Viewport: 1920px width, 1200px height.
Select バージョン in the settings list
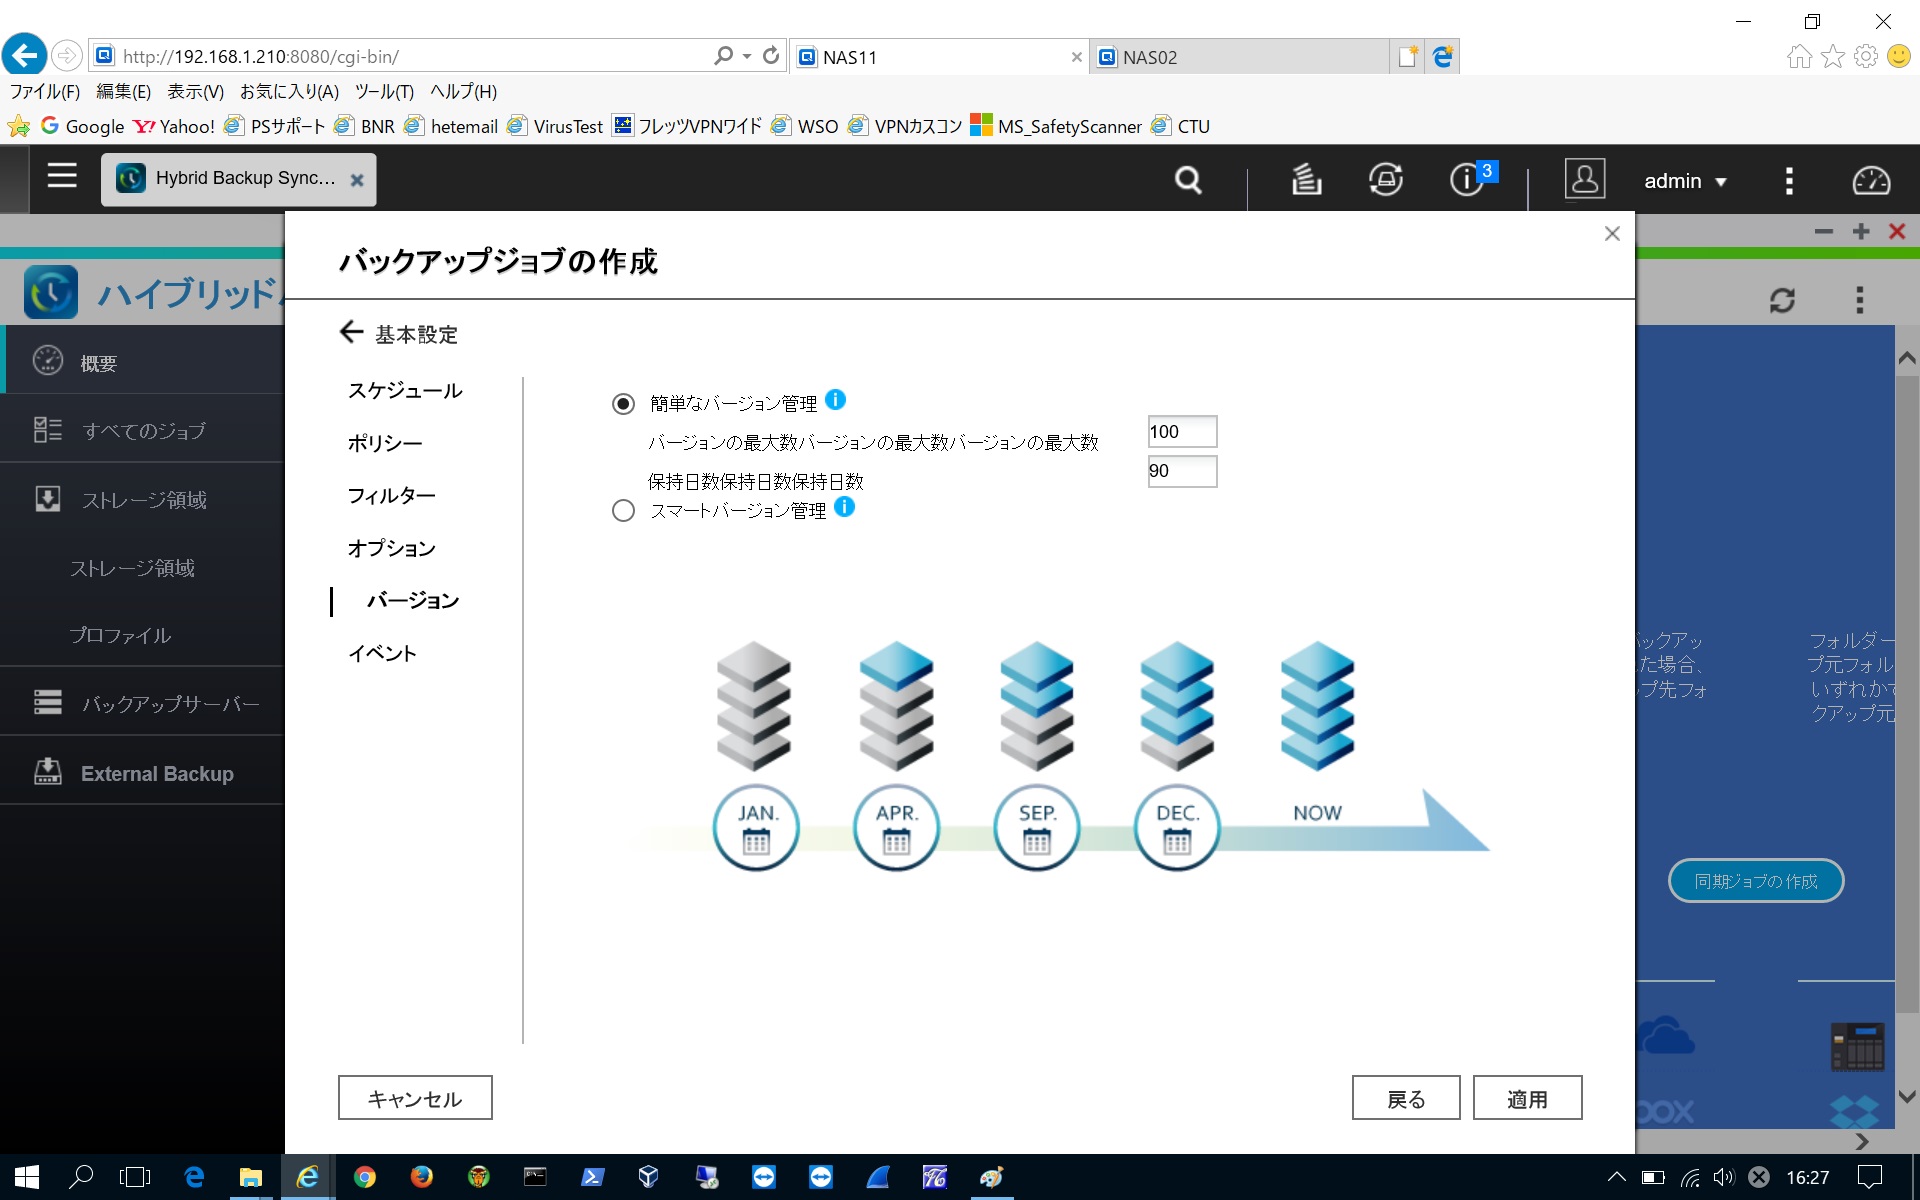(x=412, y=600)
